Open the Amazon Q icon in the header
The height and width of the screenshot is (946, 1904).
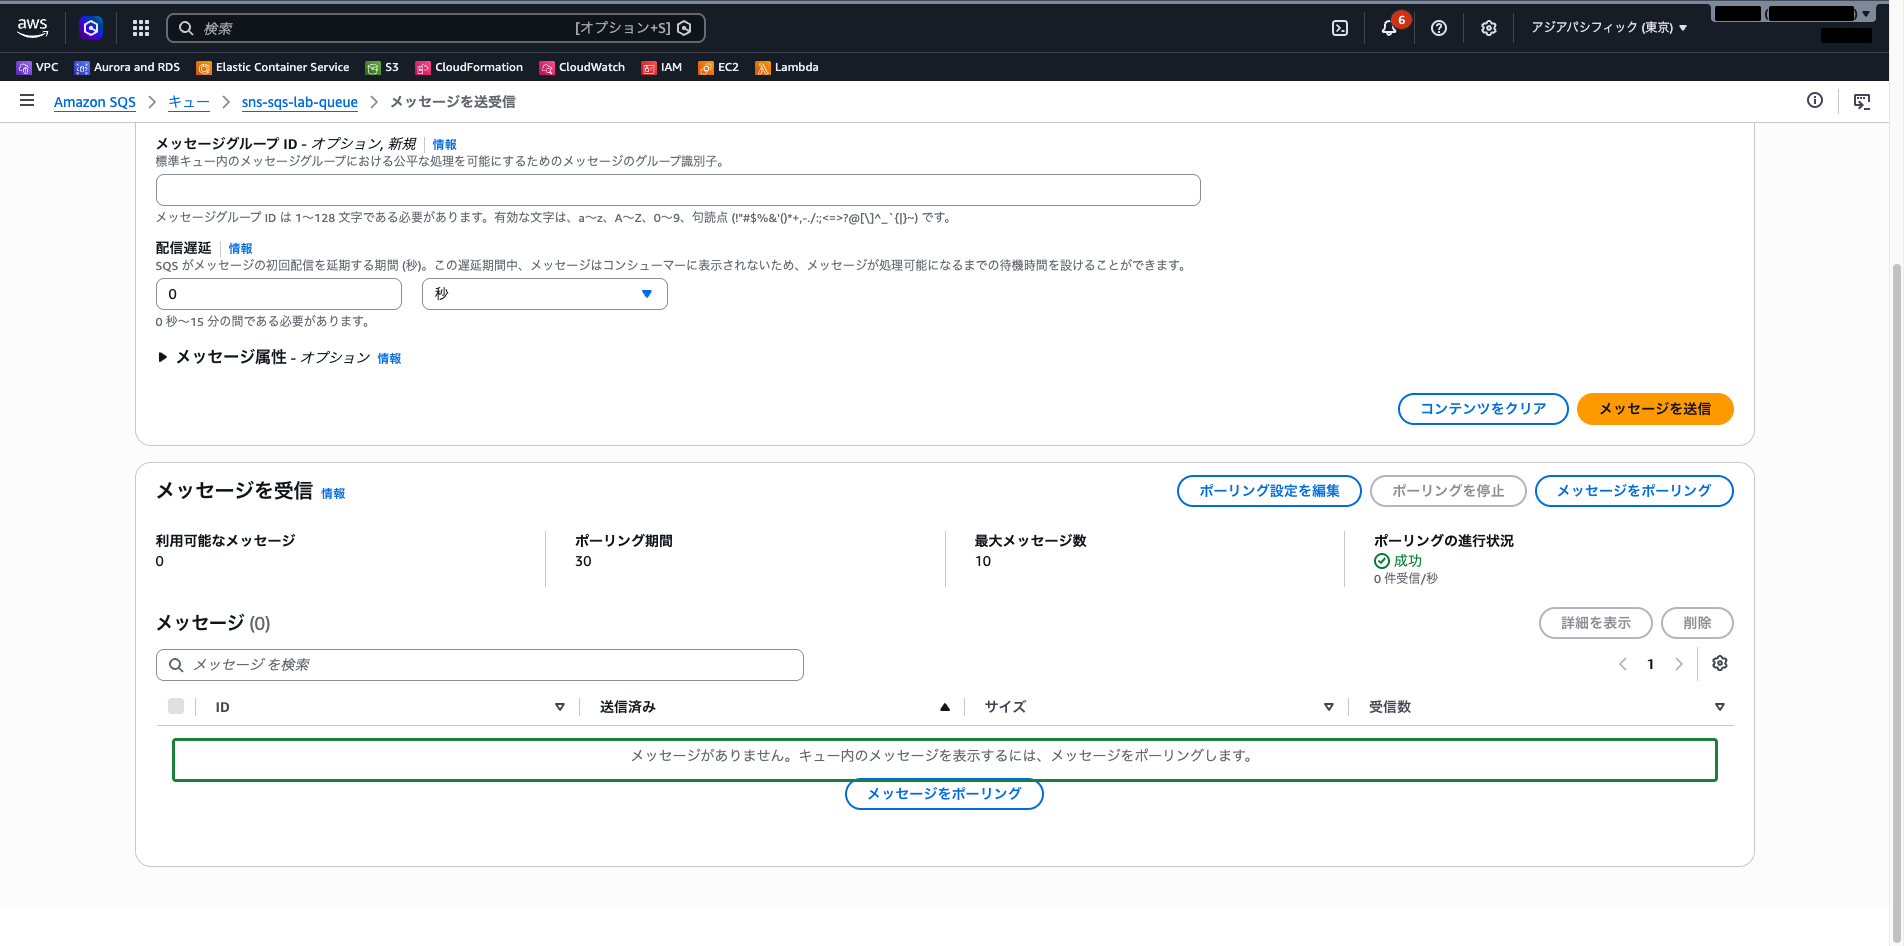pyautogui.click(x=91, y=28)
